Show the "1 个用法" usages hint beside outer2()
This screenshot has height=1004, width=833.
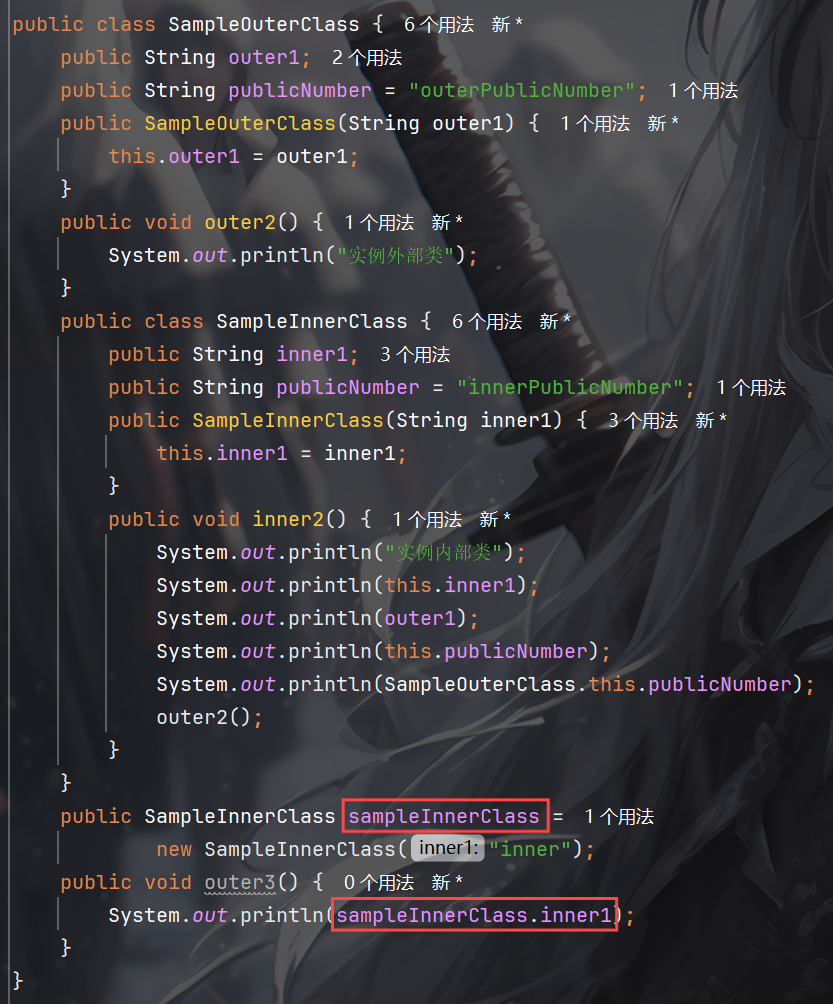(379, 223)
